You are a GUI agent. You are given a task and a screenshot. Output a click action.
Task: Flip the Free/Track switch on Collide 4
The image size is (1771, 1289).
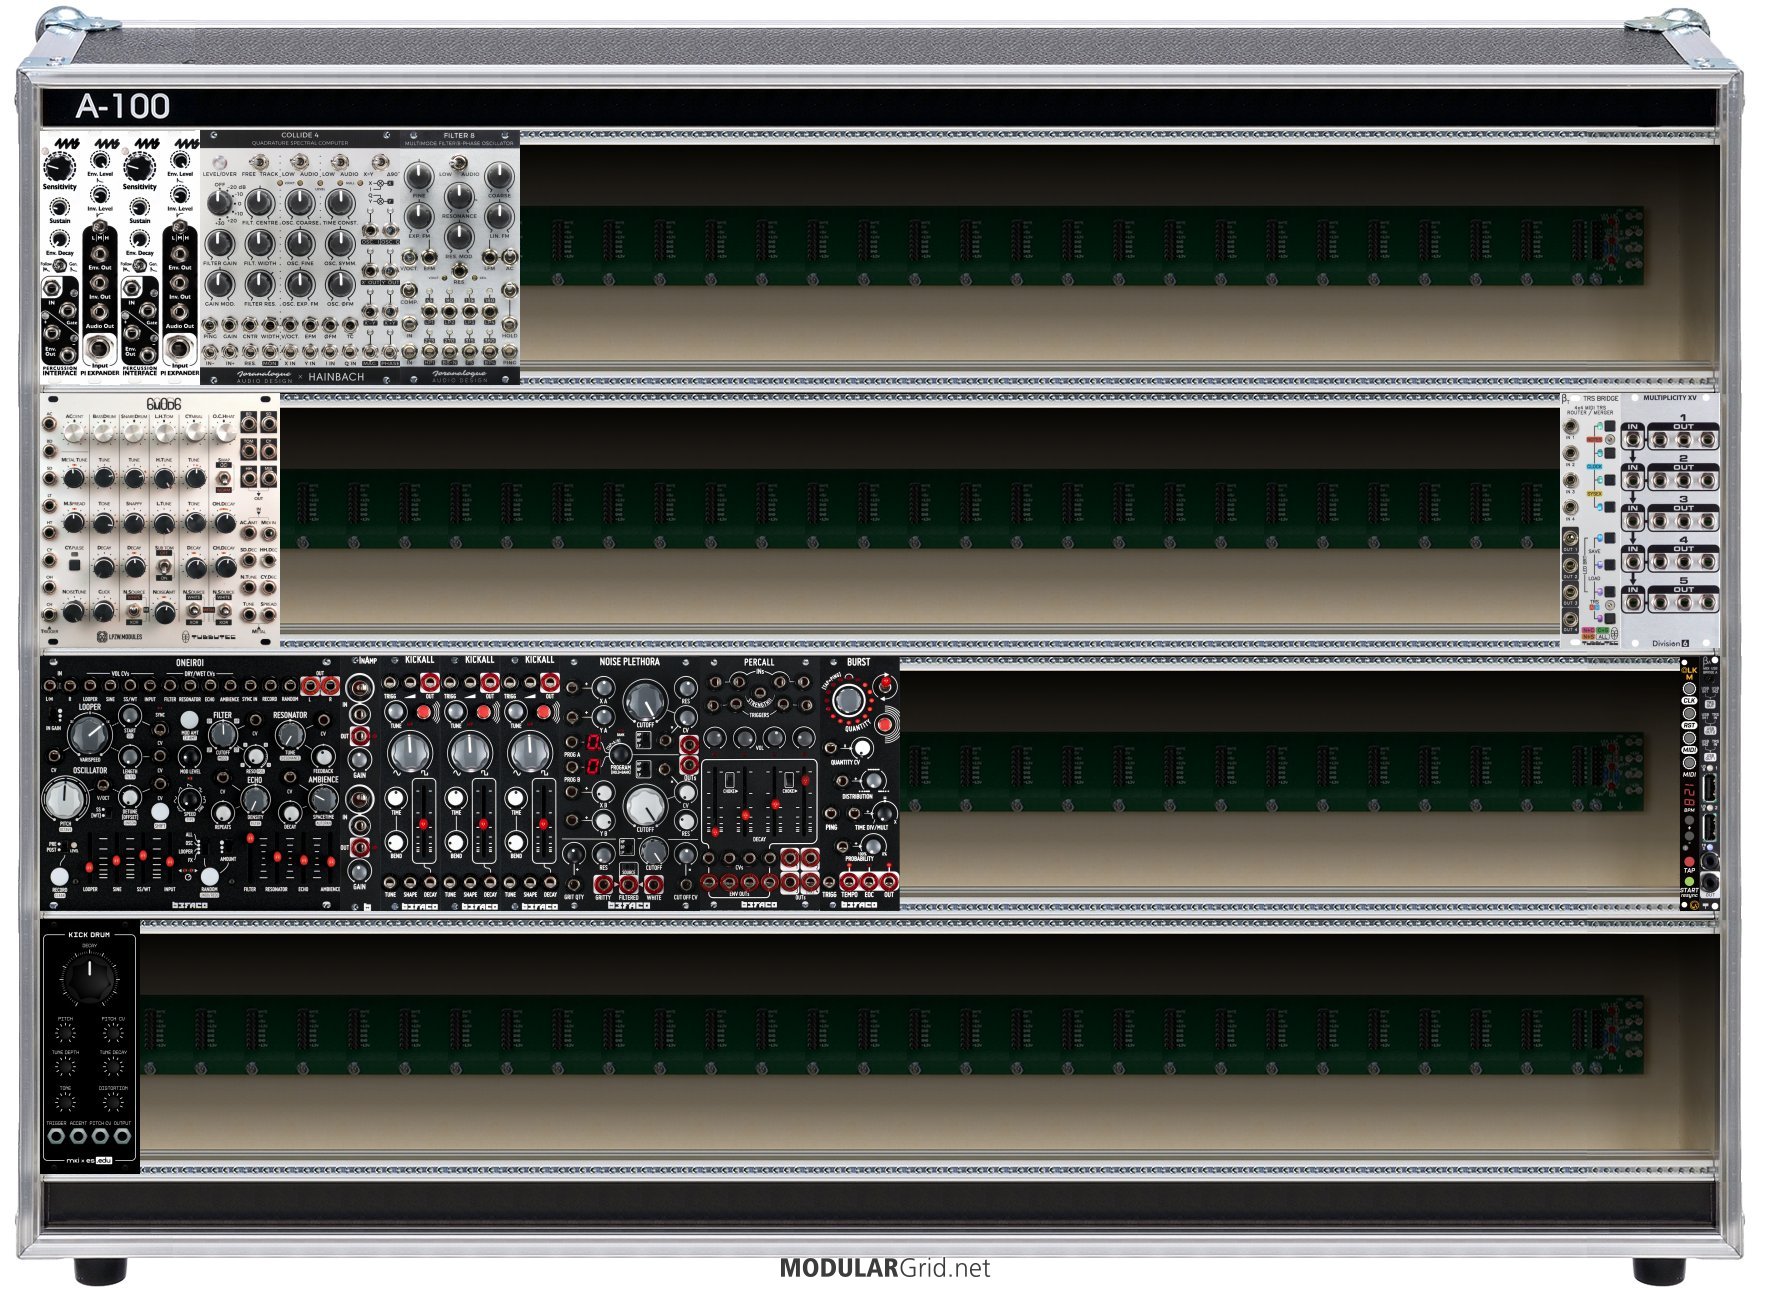[258, 160]
